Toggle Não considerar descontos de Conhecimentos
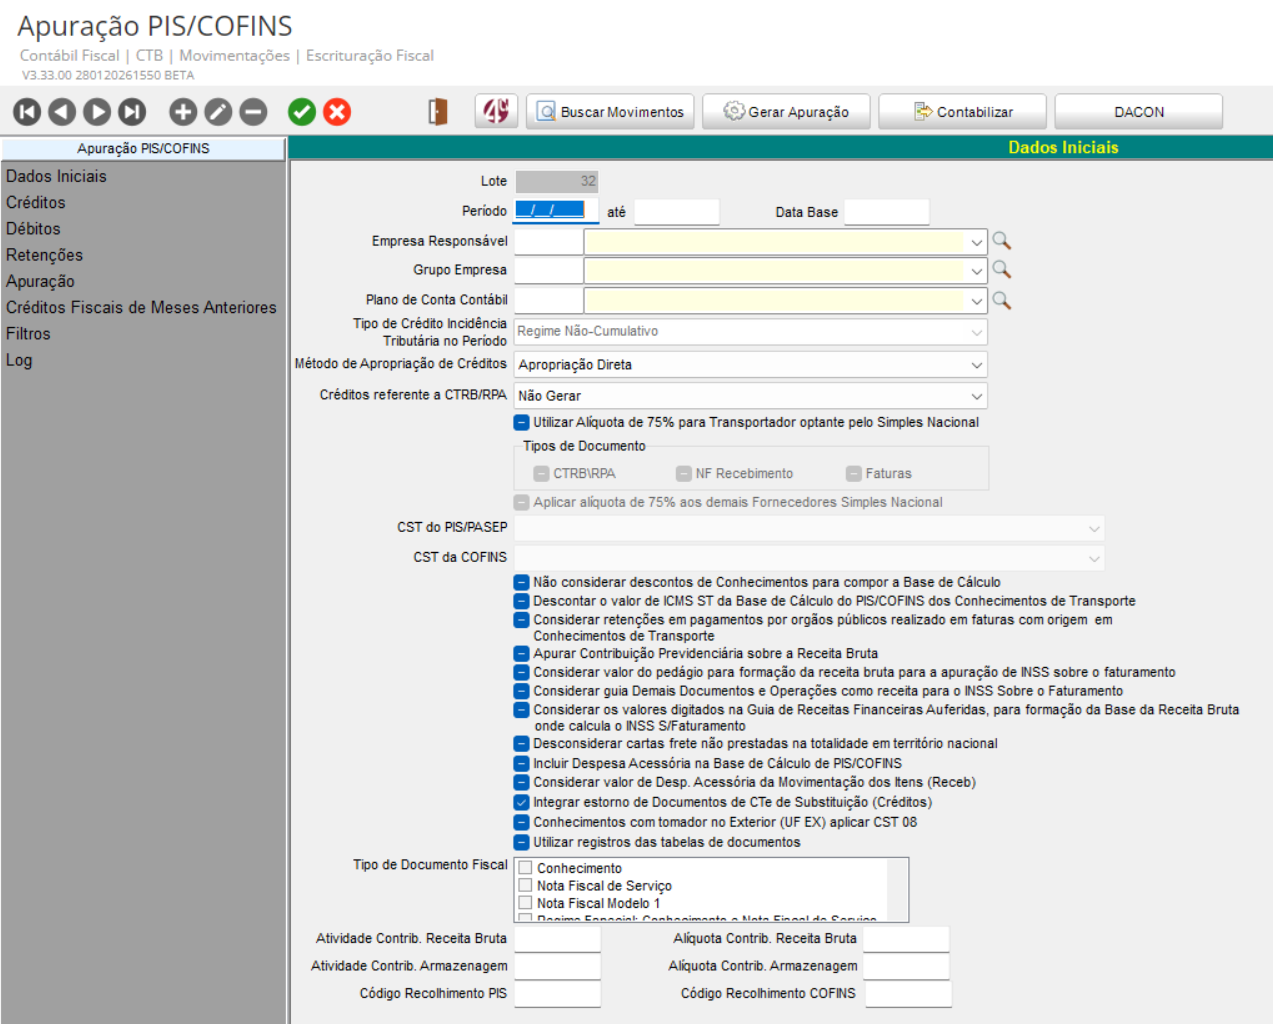The height and width of the screenshot is (1024, 1273). (521, 582)
